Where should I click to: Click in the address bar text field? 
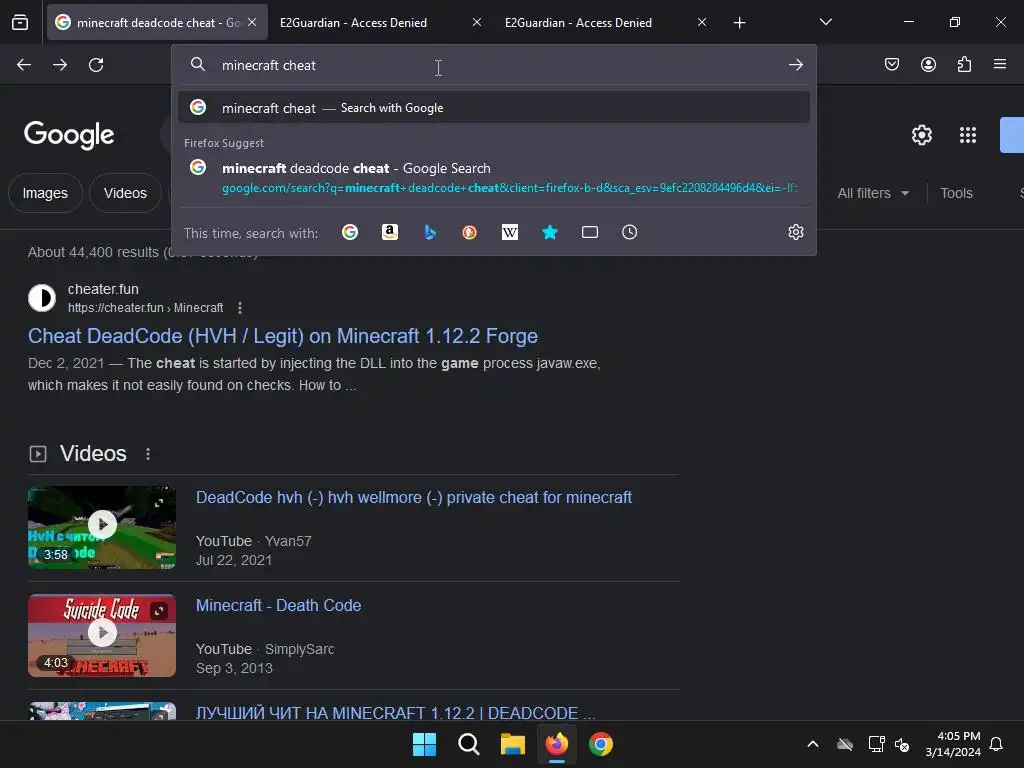pos(494,65)
